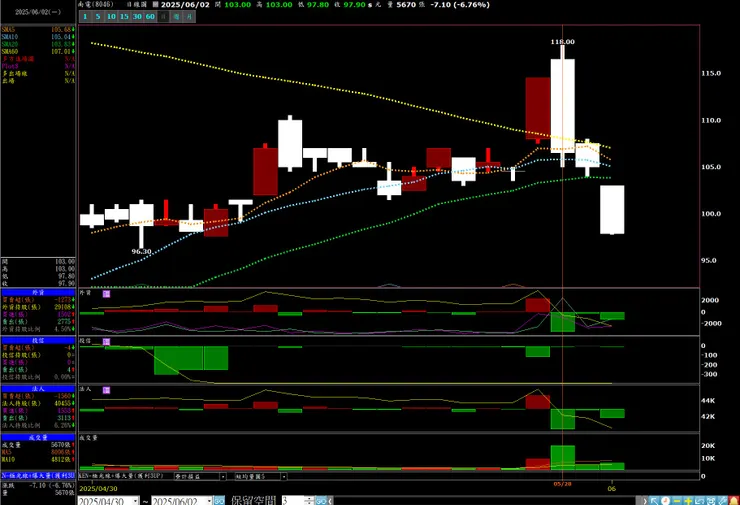The image size is (740, 505).
Task: Click the 06 month marker on timeline
Action: pyautogui.click(x=612, y=488)
